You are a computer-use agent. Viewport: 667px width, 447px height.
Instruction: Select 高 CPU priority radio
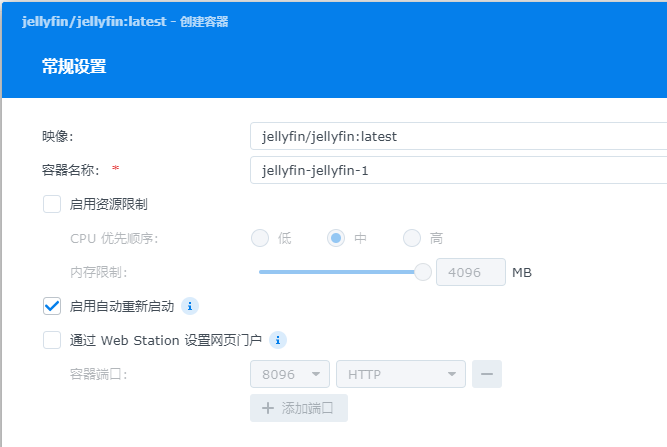[x=412, y=238]
